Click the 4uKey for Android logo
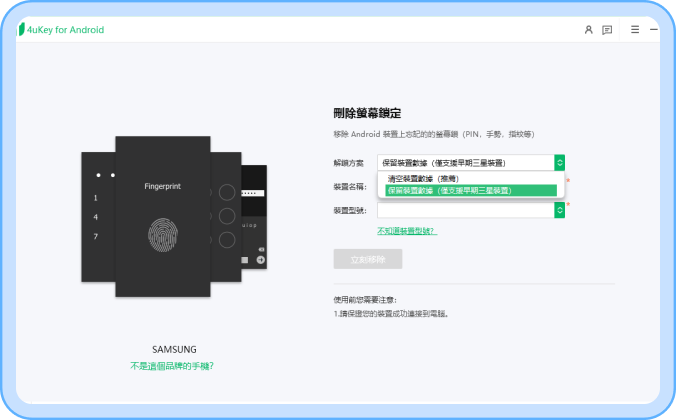Screen dimensions: 676x420 point(61,30)
